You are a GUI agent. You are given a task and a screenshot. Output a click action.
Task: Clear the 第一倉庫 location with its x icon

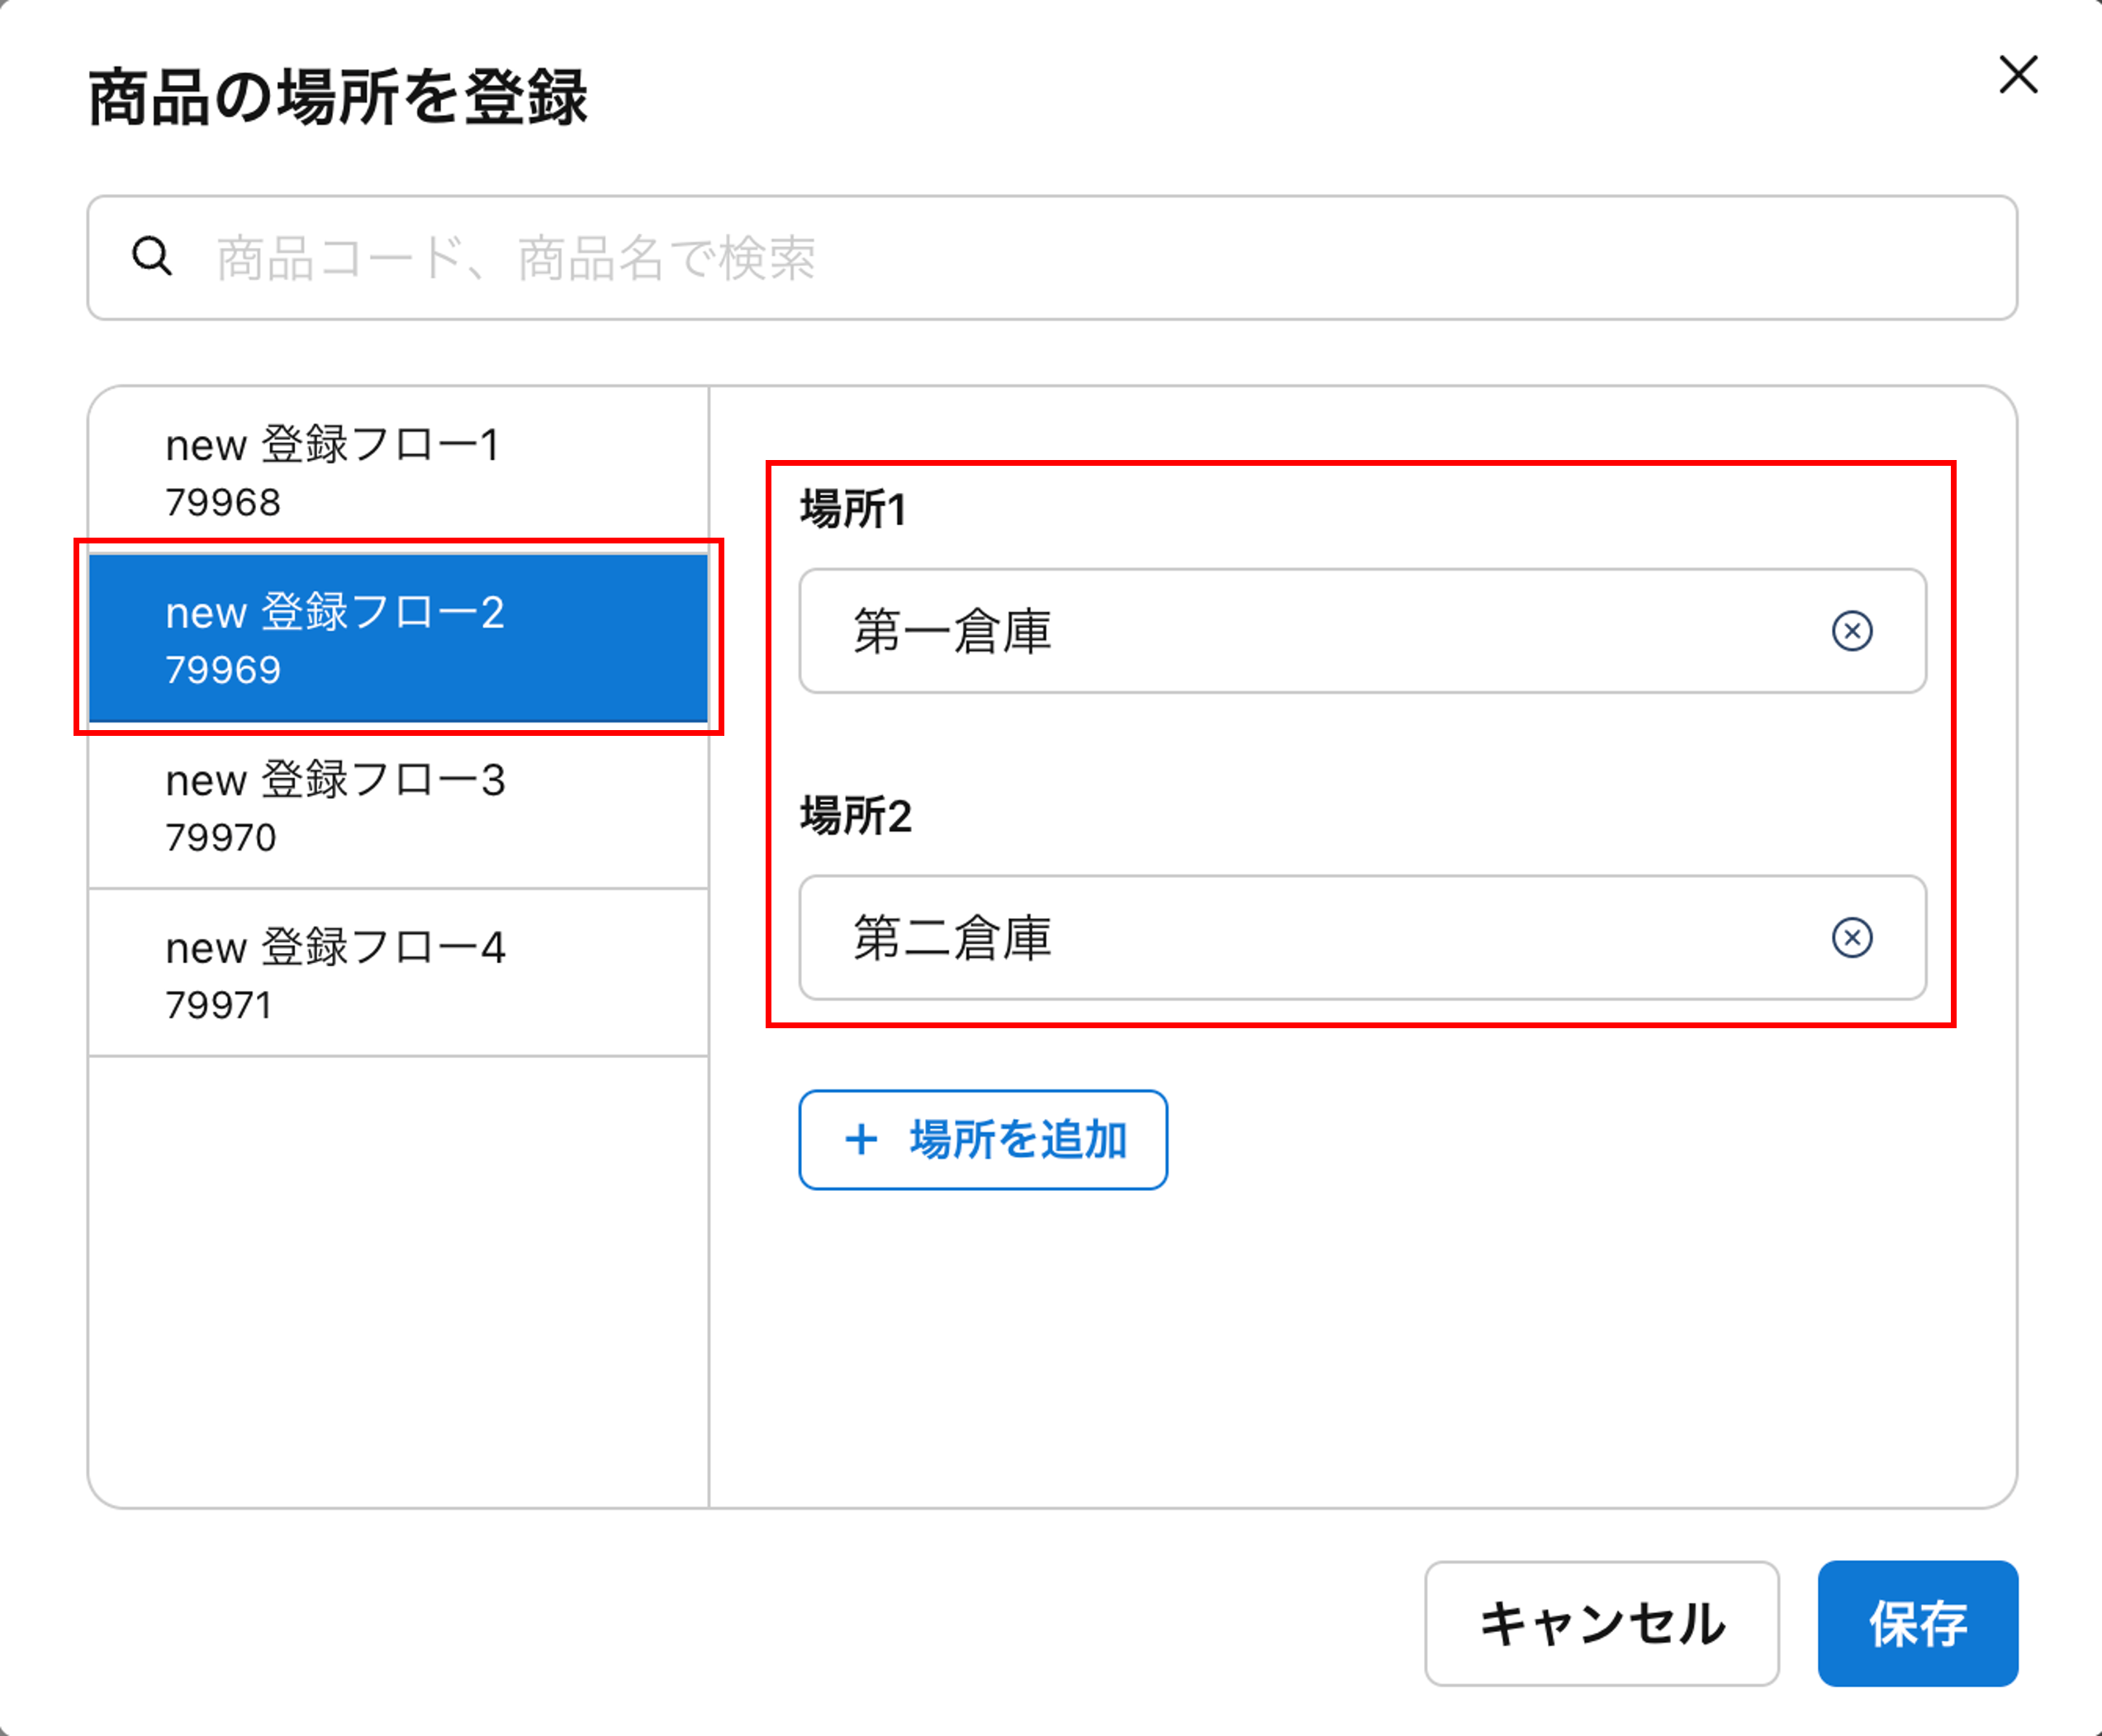click(x=1852, y=631)
